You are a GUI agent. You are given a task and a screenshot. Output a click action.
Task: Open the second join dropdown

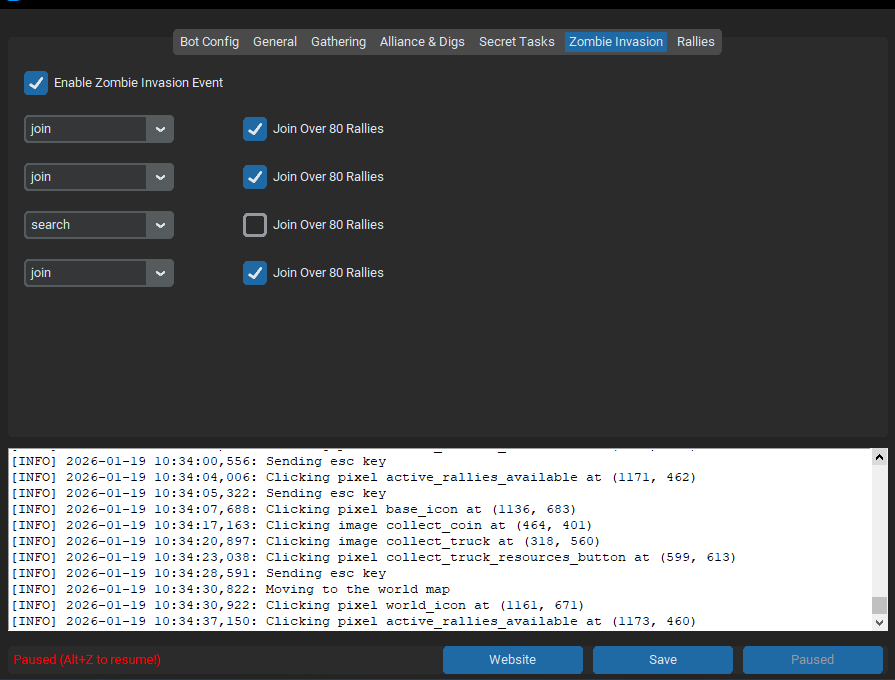(99, 177)
